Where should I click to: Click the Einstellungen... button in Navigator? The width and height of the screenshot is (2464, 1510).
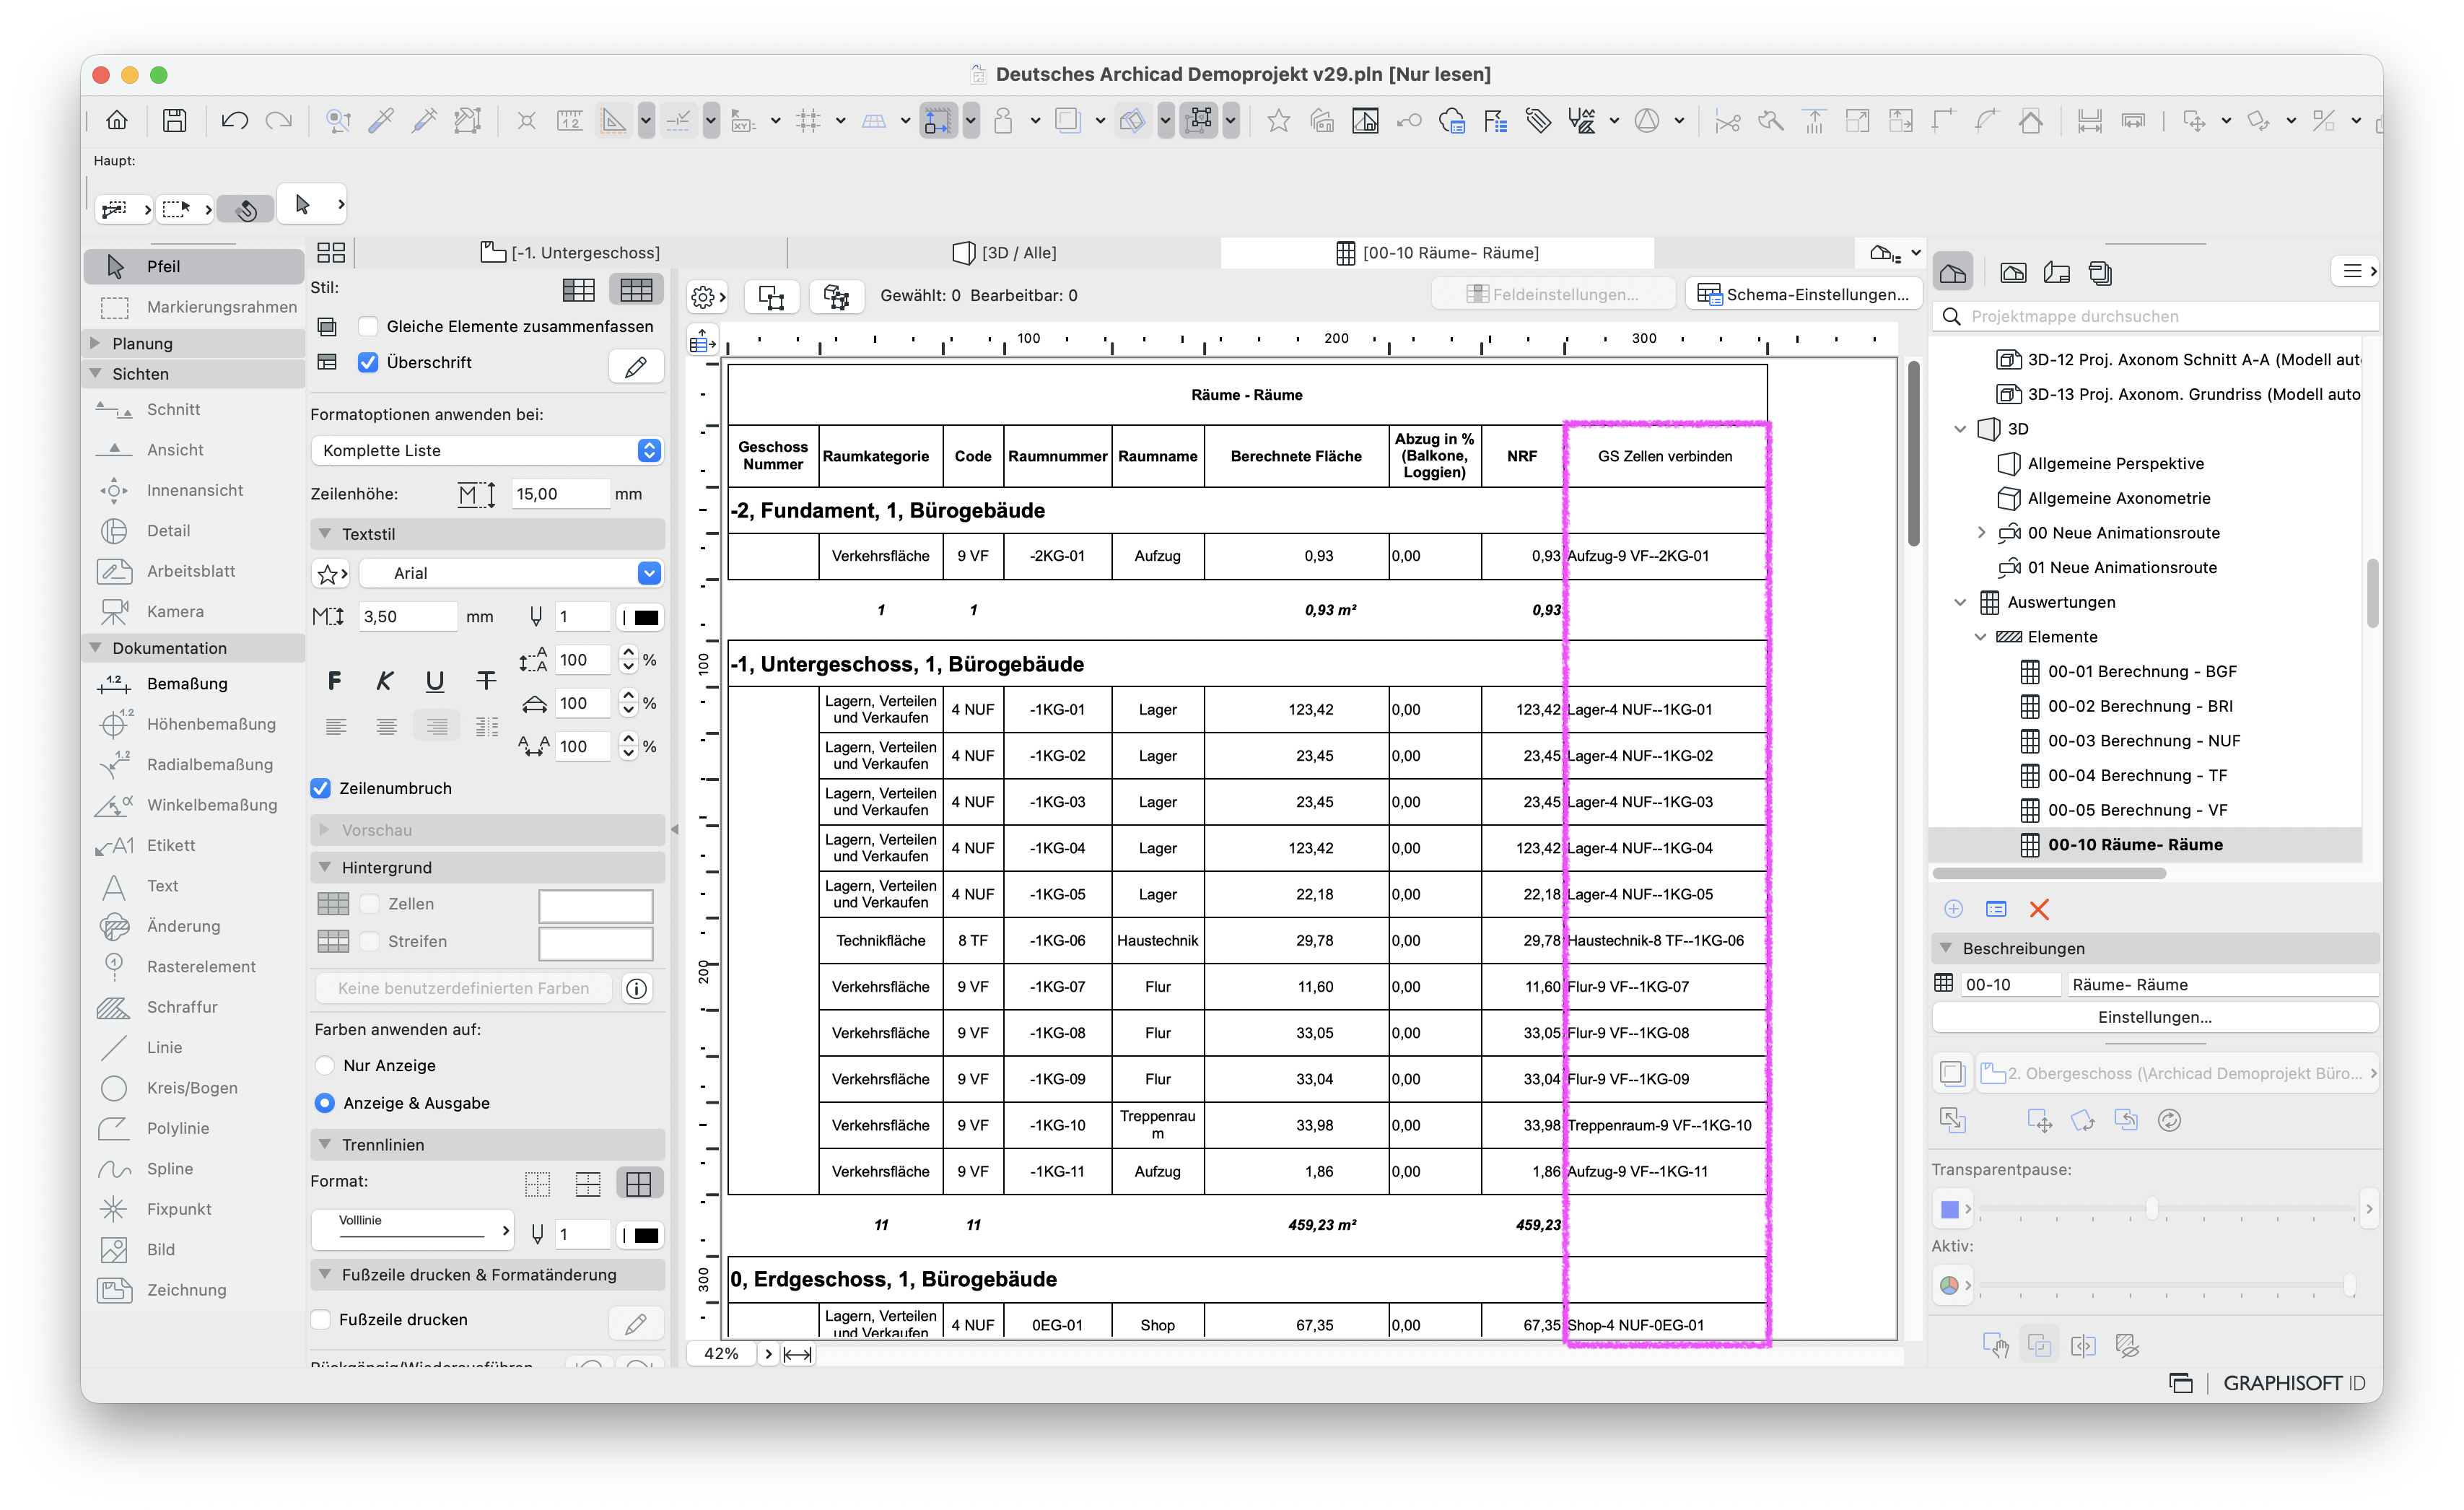click(x=2154, y=1017)
